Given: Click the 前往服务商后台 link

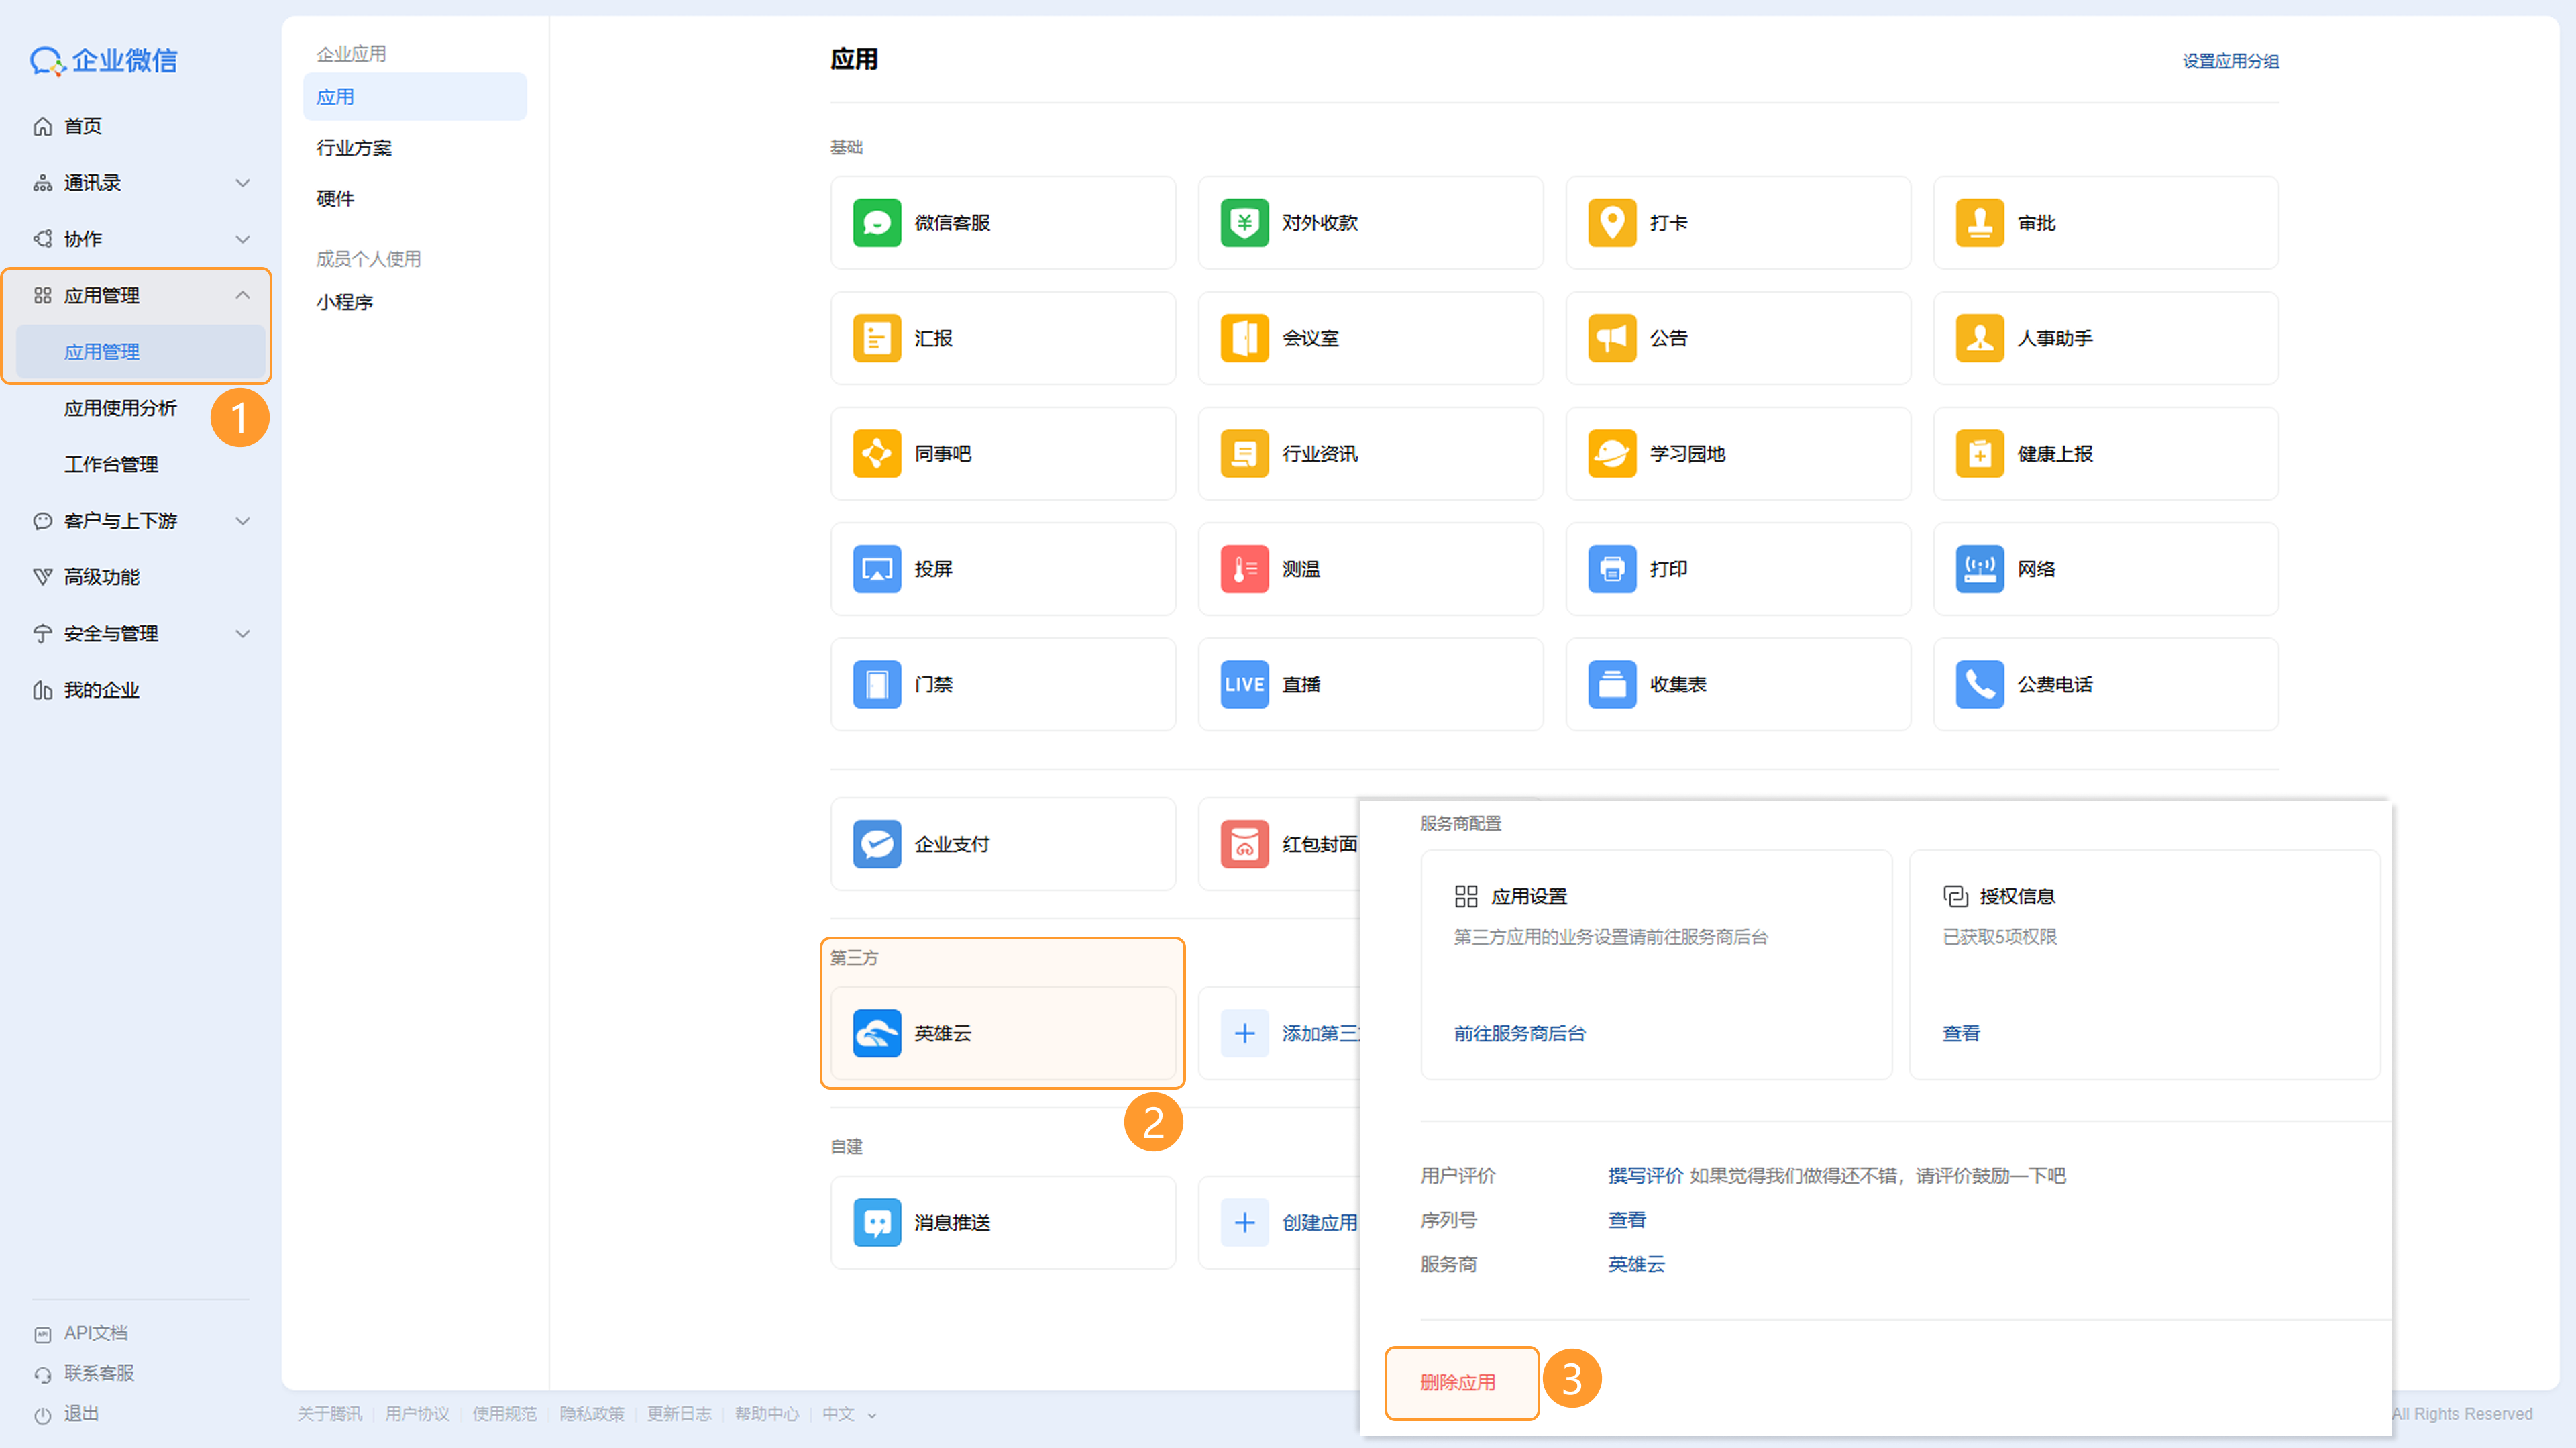Looking at the screenshot, I should [1519, 1033].
